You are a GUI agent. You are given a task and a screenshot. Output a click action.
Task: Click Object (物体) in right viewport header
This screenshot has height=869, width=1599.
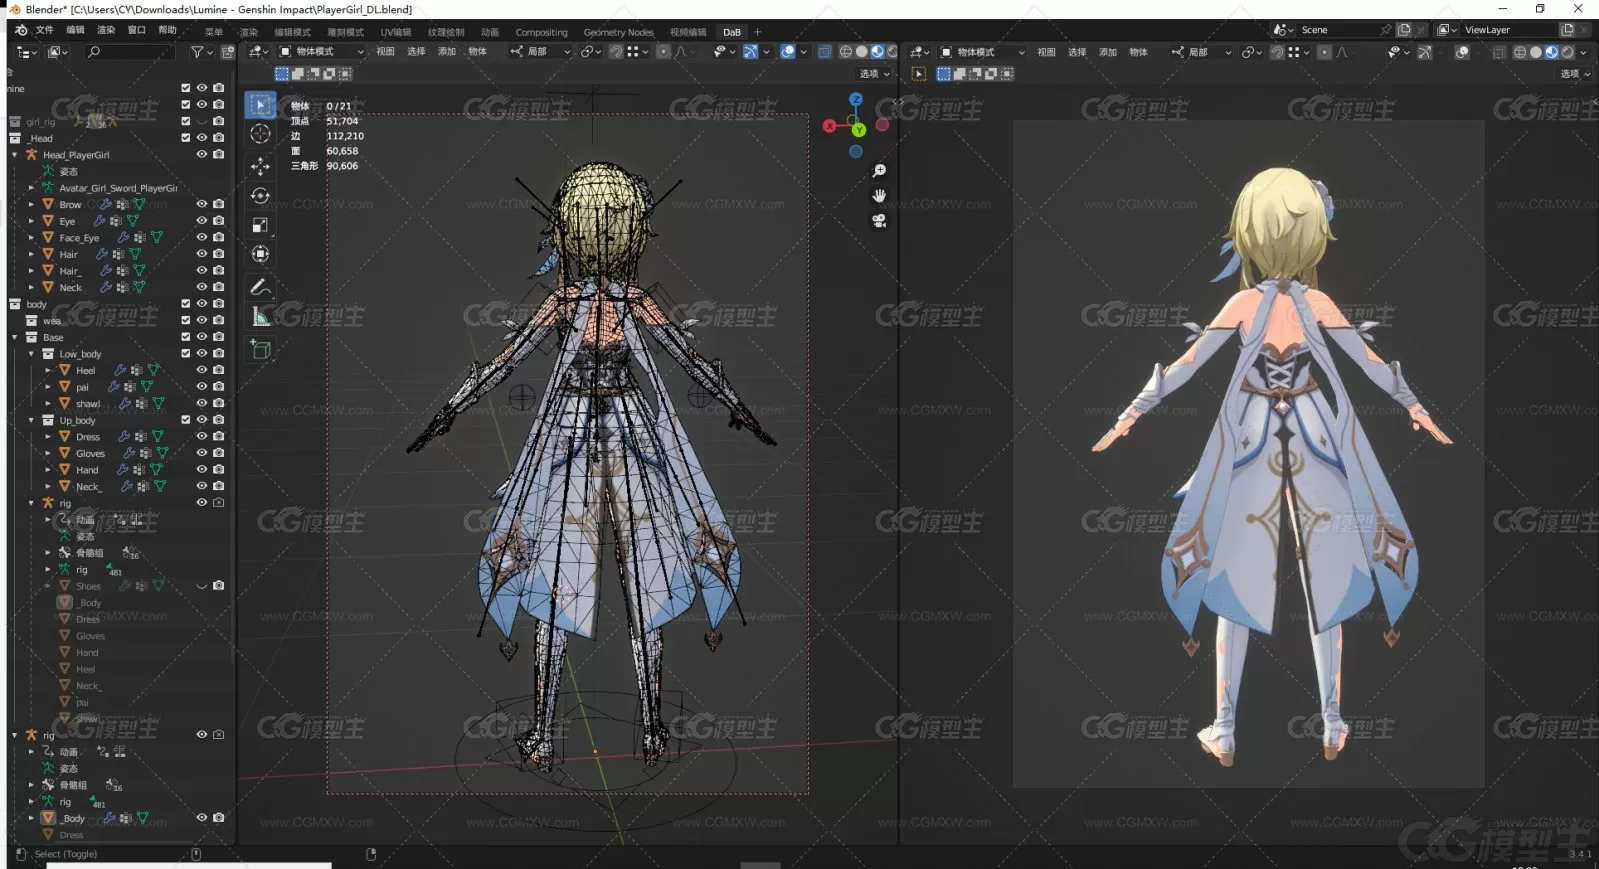pos(1138,52)
